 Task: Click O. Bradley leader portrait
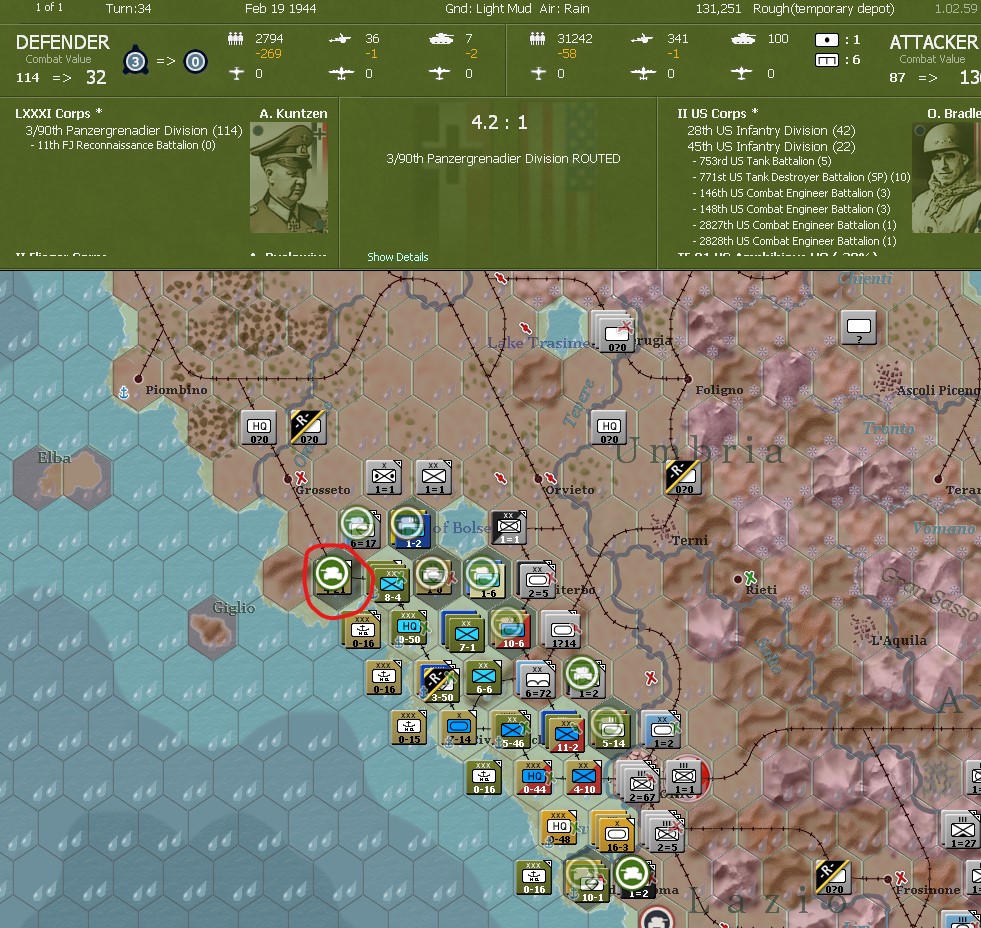[946, 178]
